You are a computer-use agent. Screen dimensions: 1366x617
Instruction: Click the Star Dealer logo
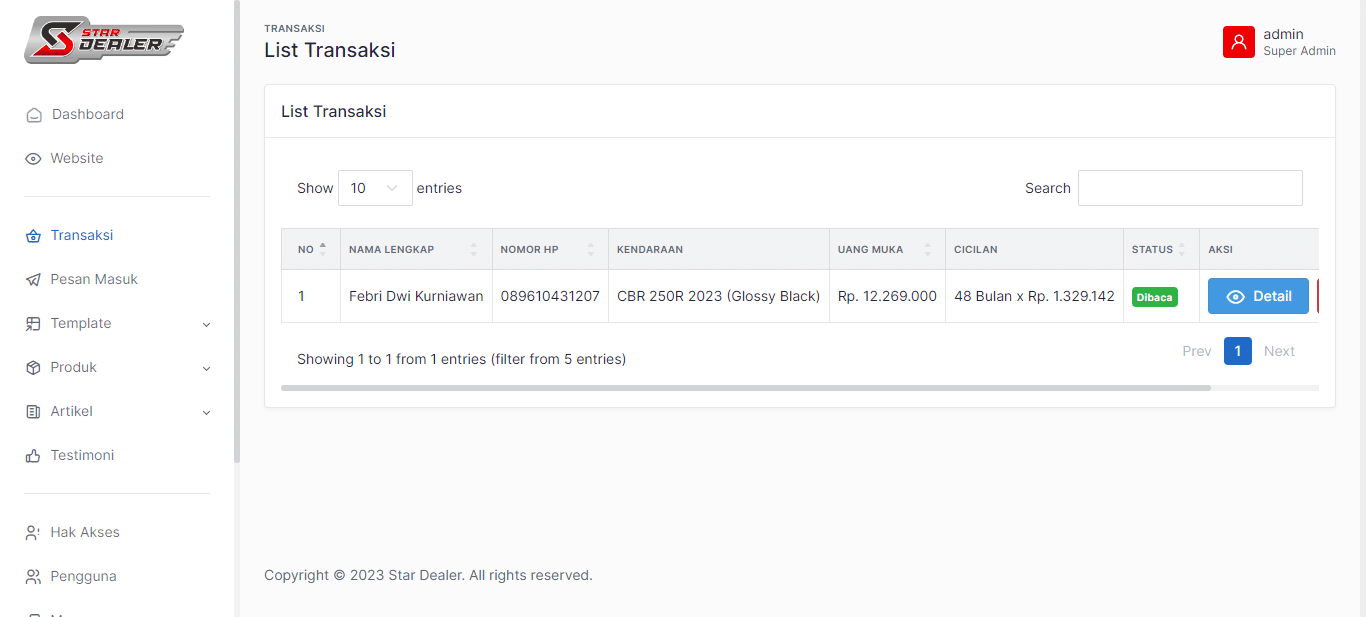[104, 40]
